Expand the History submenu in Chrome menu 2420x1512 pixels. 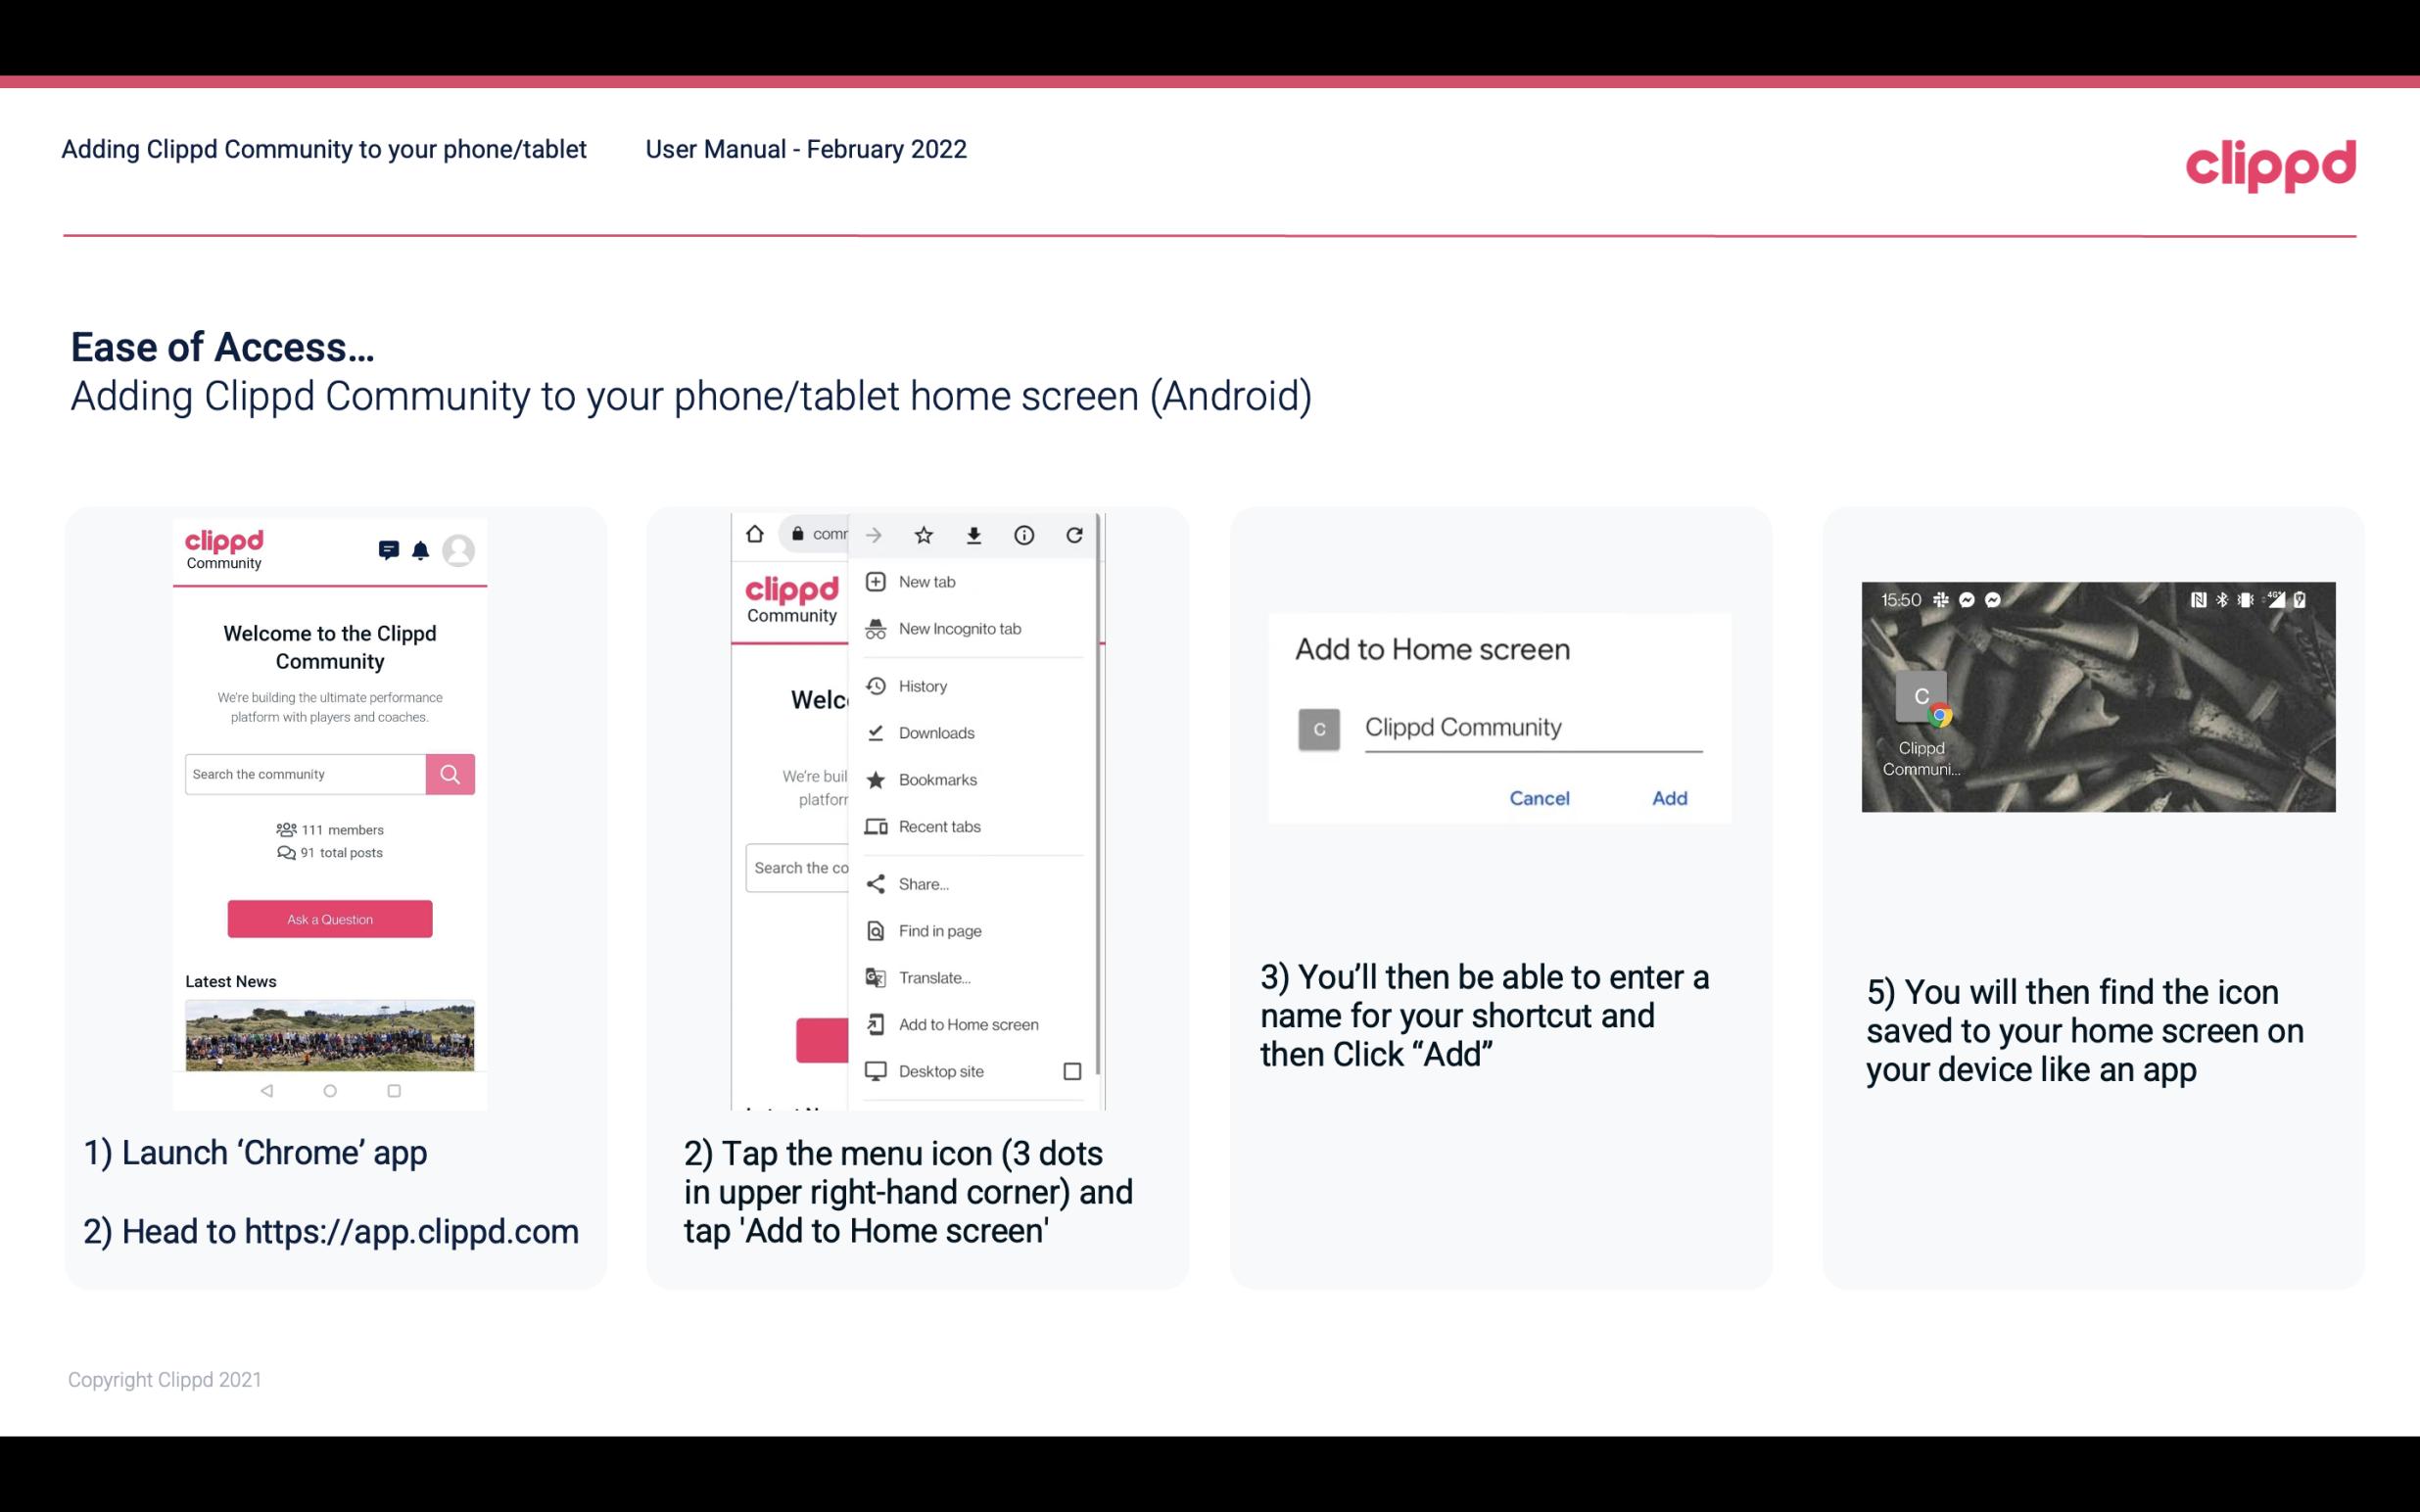pos(924,685)
